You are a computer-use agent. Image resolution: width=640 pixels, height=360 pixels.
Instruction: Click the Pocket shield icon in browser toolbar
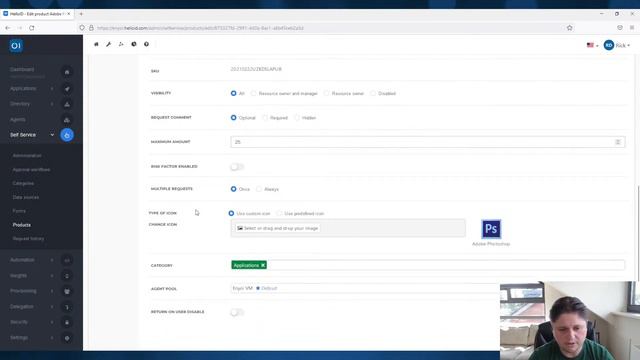coord(620,28)
